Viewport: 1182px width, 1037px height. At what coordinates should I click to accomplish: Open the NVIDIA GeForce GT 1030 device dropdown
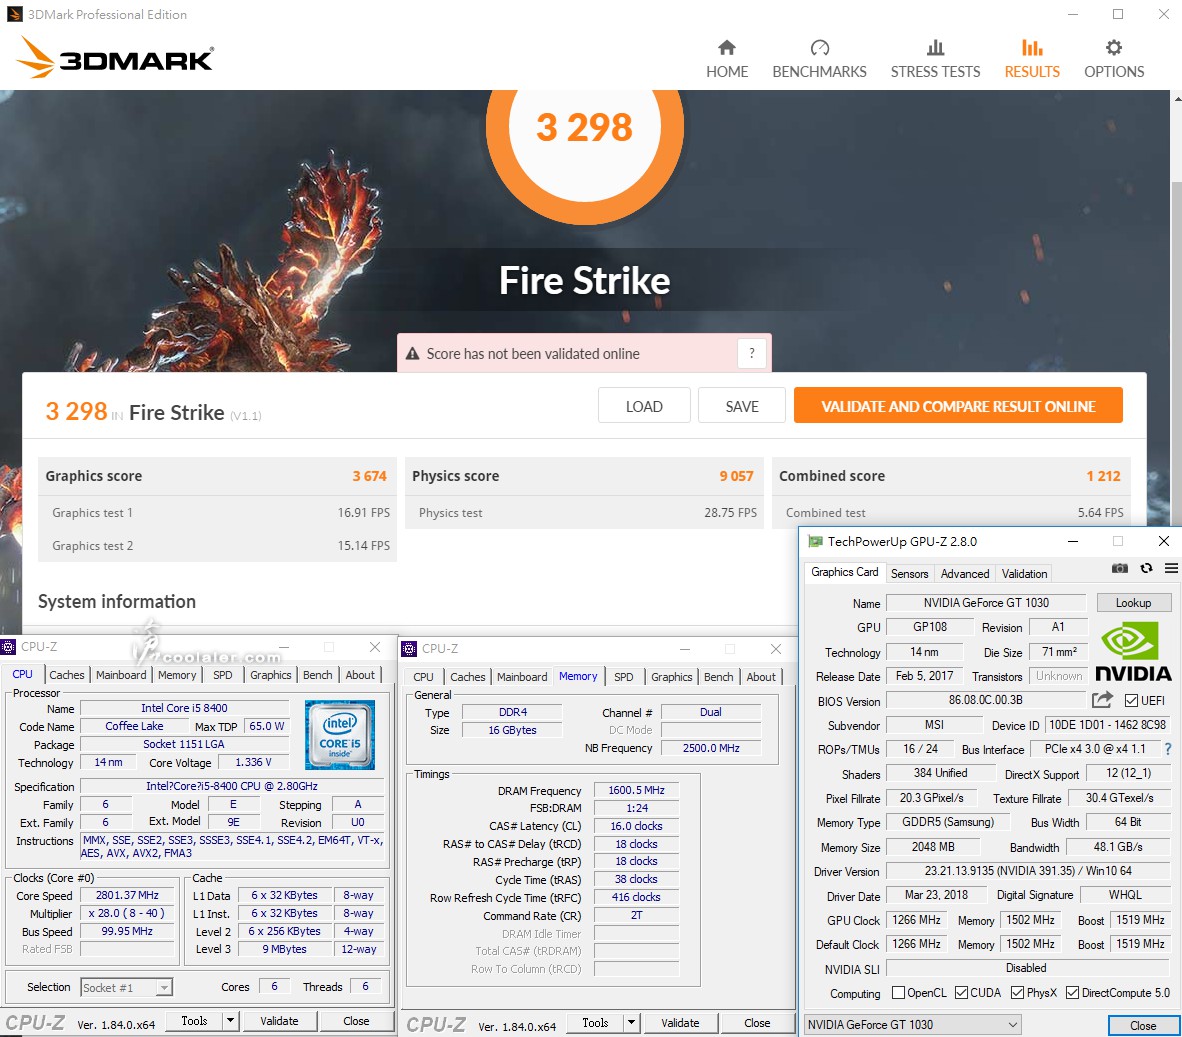coord(913,1025)
